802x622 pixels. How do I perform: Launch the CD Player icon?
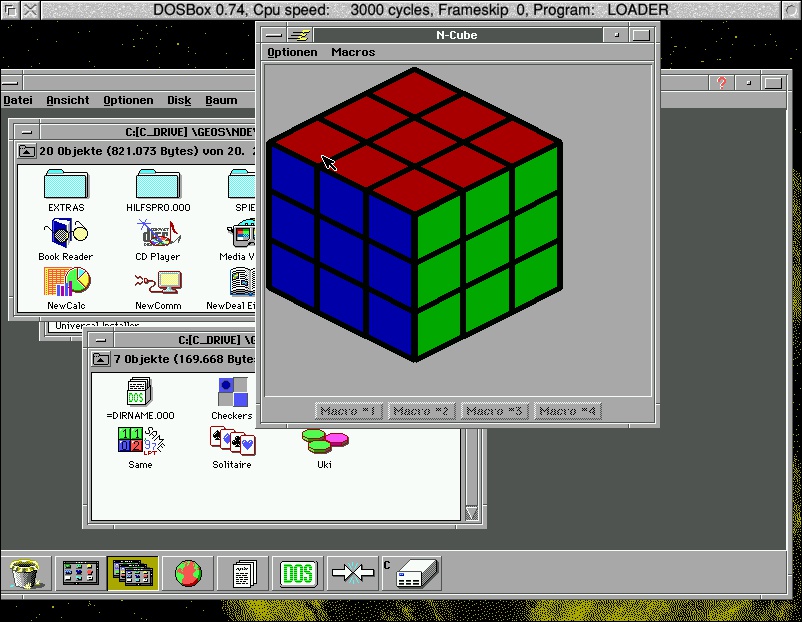157,234
